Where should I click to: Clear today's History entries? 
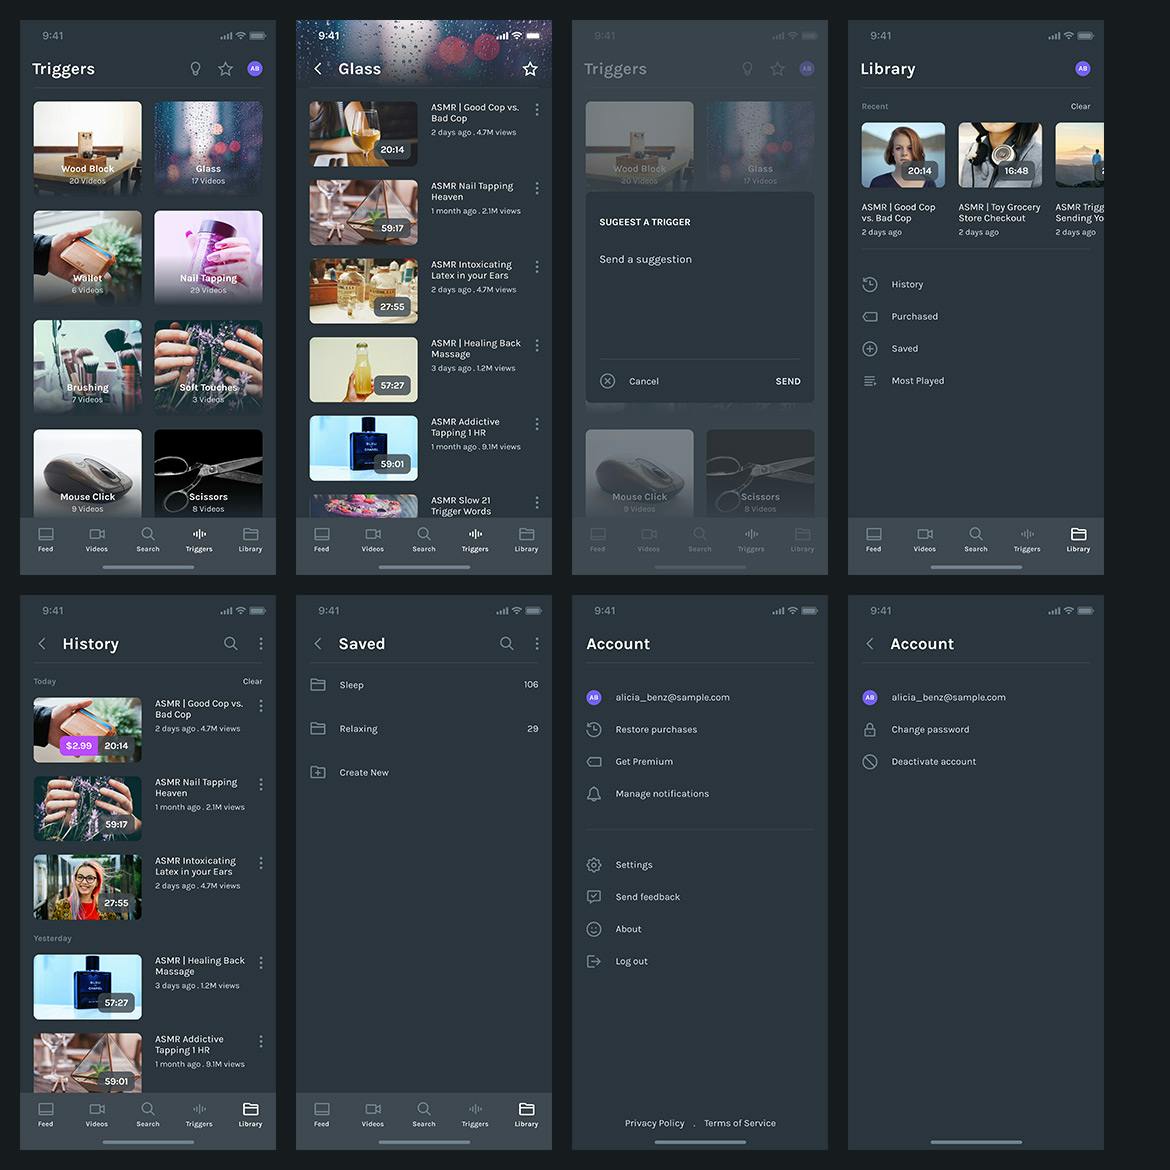pyautogui.click(x=252, y=681)
